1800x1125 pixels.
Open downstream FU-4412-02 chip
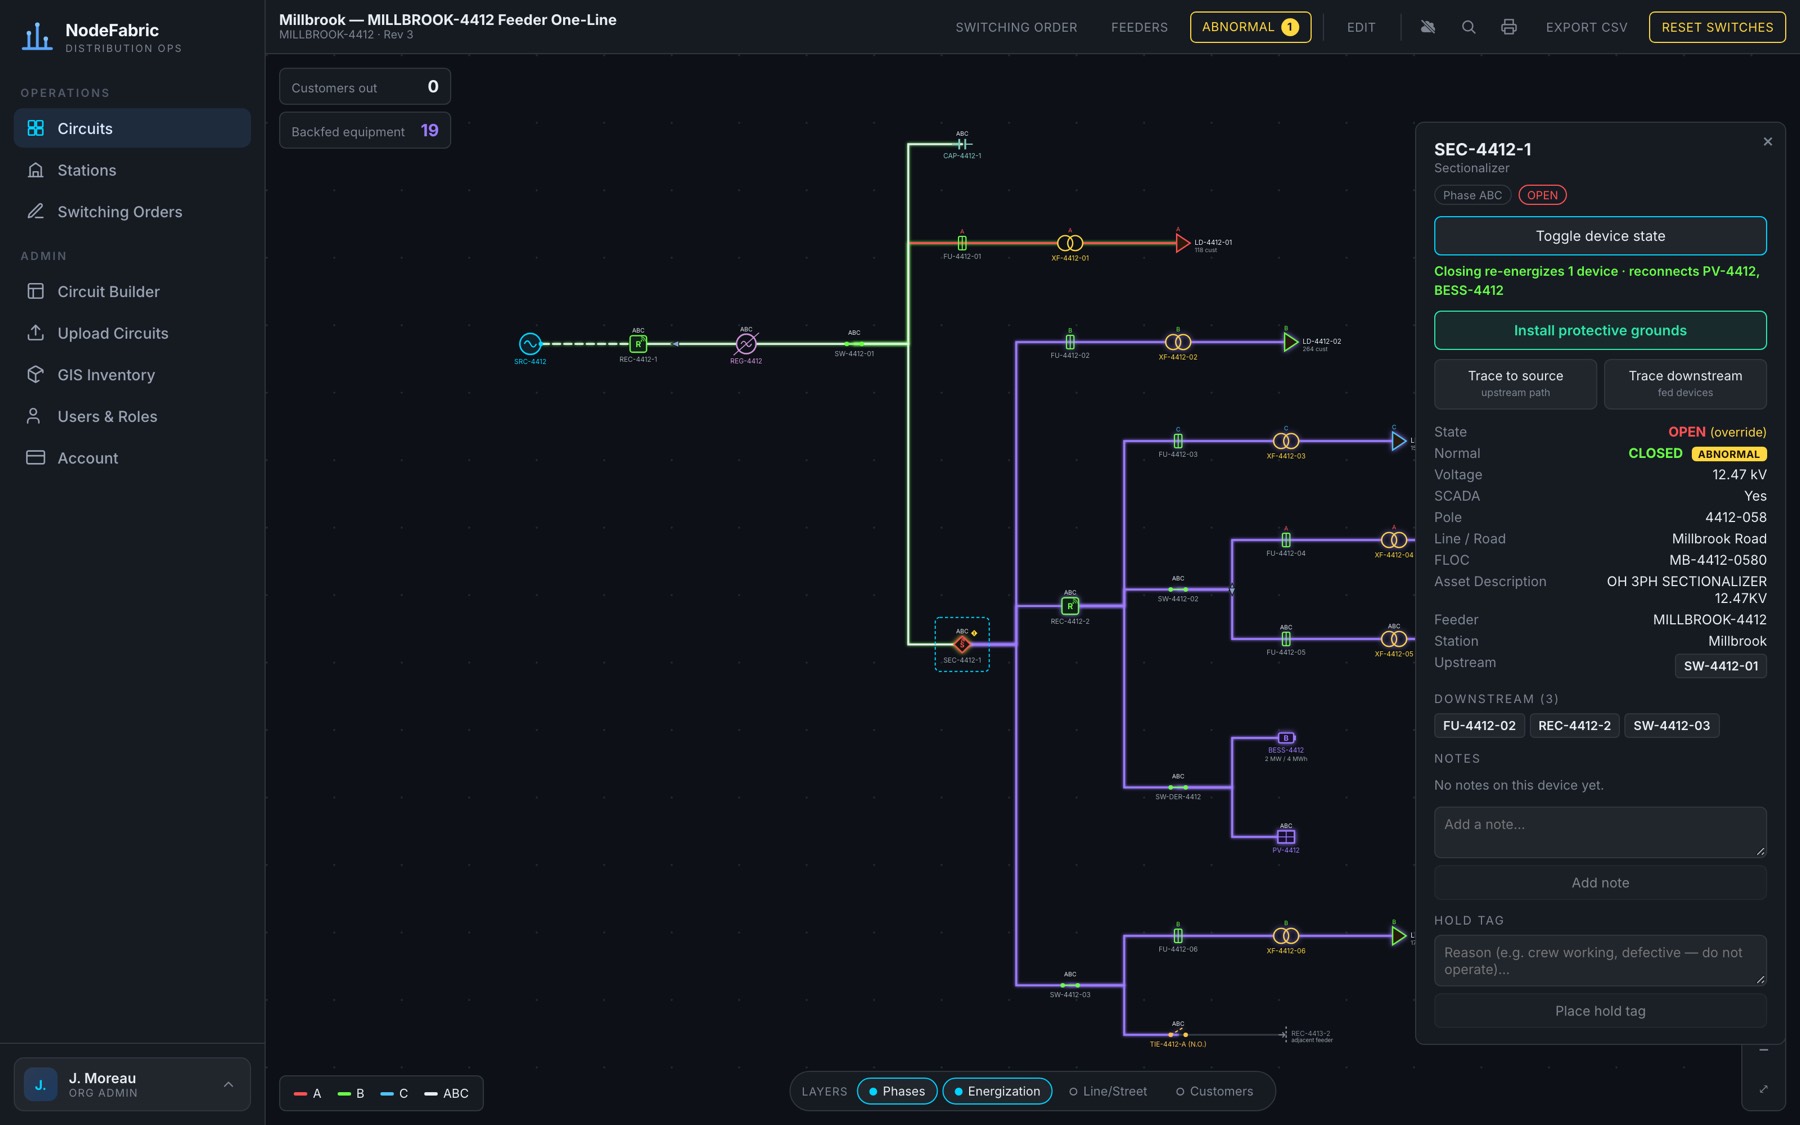point(1479,726)
